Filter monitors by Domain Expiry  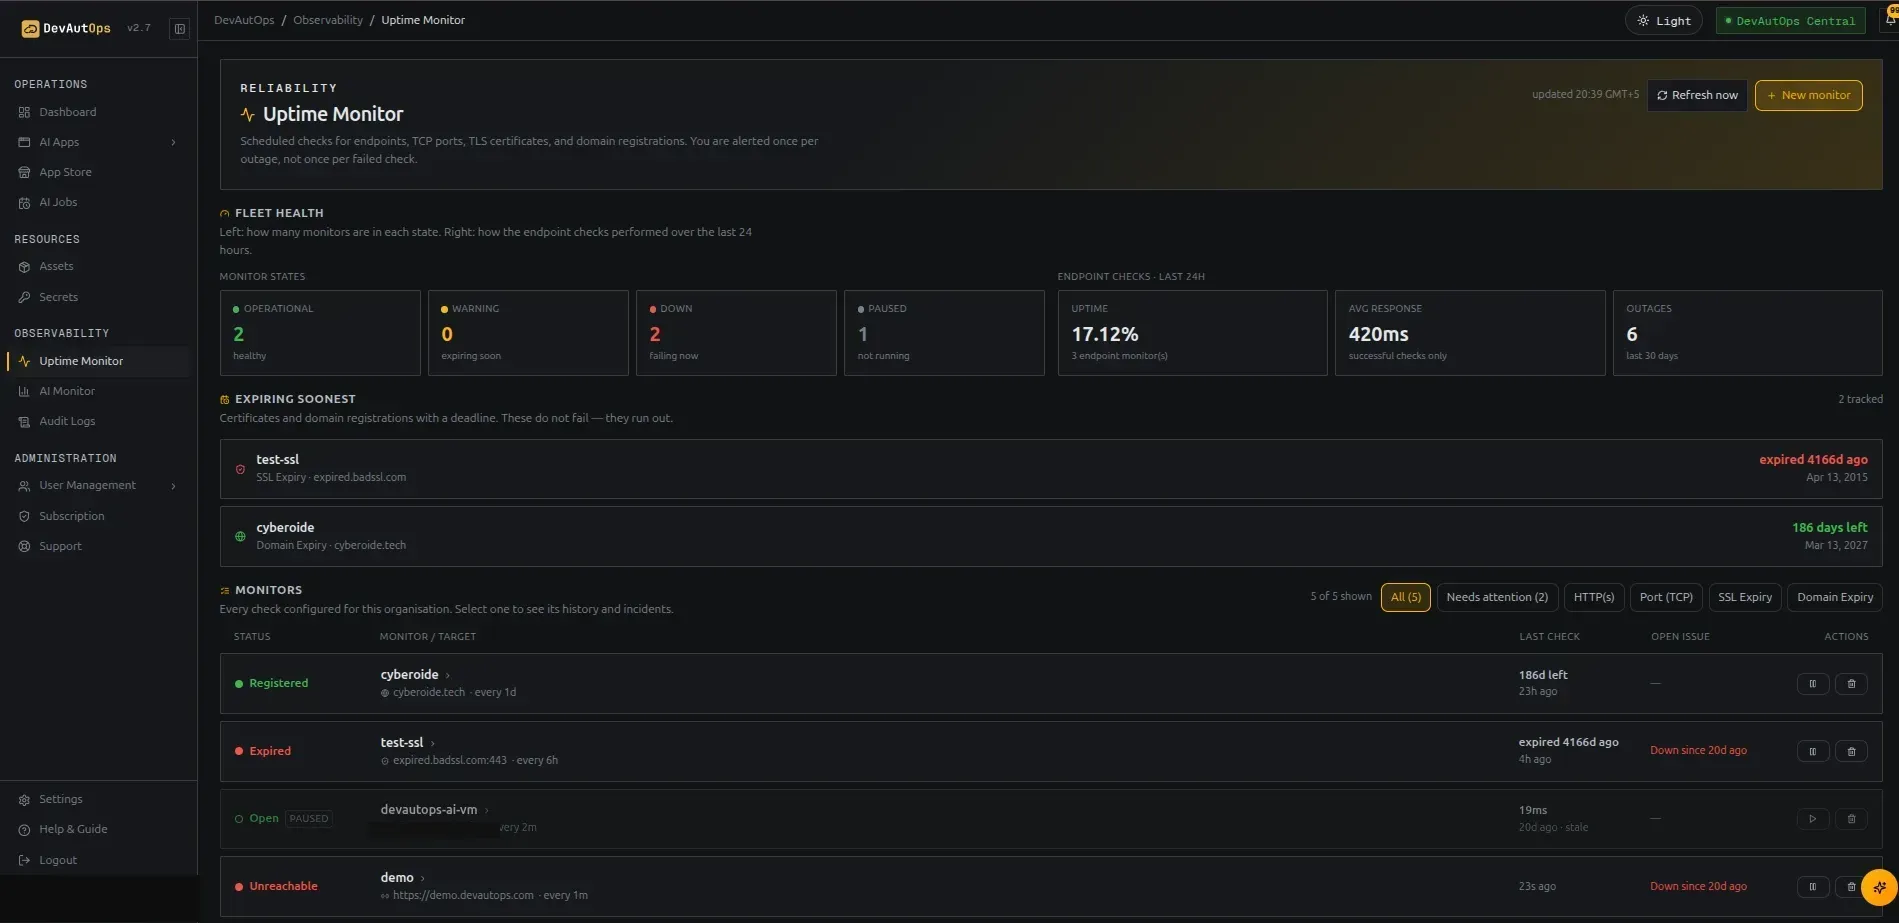coord(1834,597)
